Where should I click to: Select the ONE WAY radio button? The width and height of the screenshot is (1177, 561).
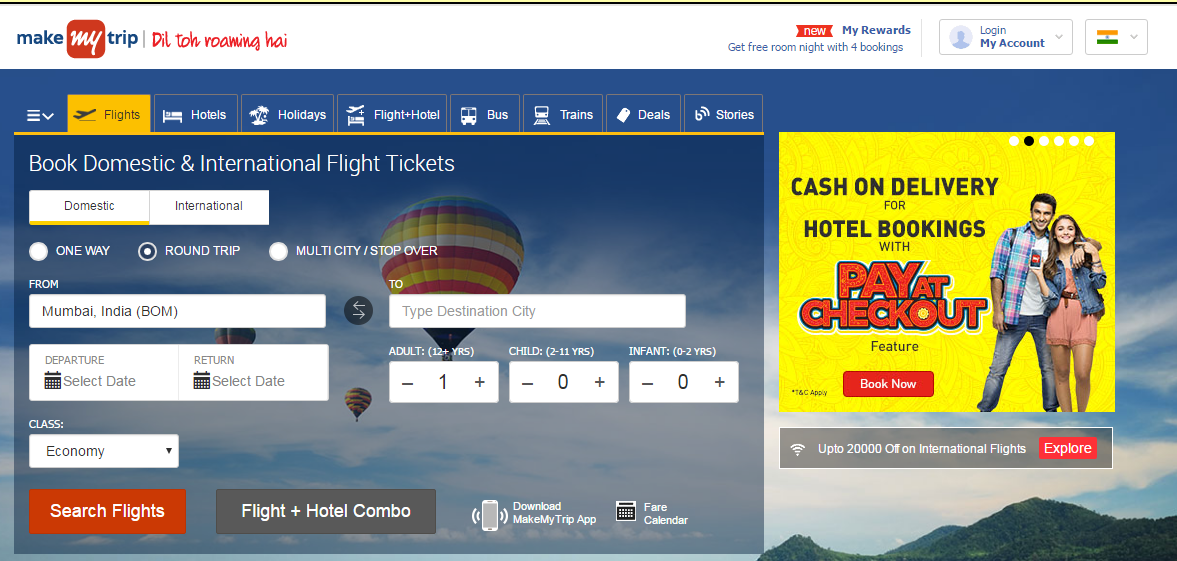click(38, 251)
